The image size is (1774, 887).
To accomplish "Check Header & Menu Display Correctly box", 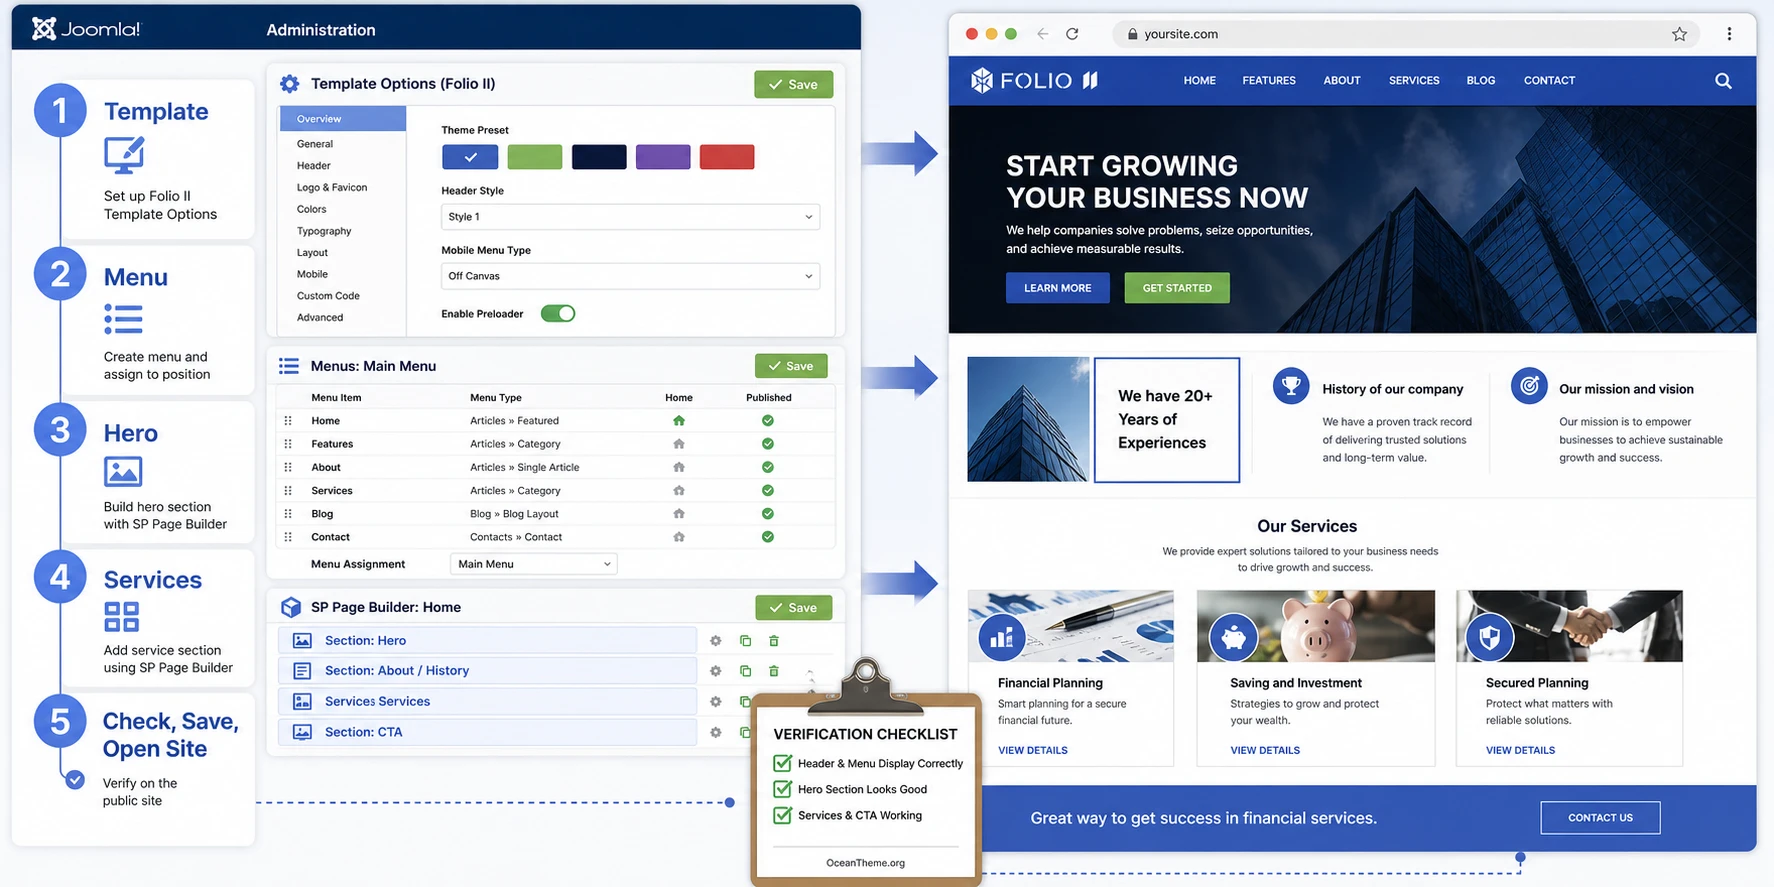I will pyautogui.click(x=783, y=763).
